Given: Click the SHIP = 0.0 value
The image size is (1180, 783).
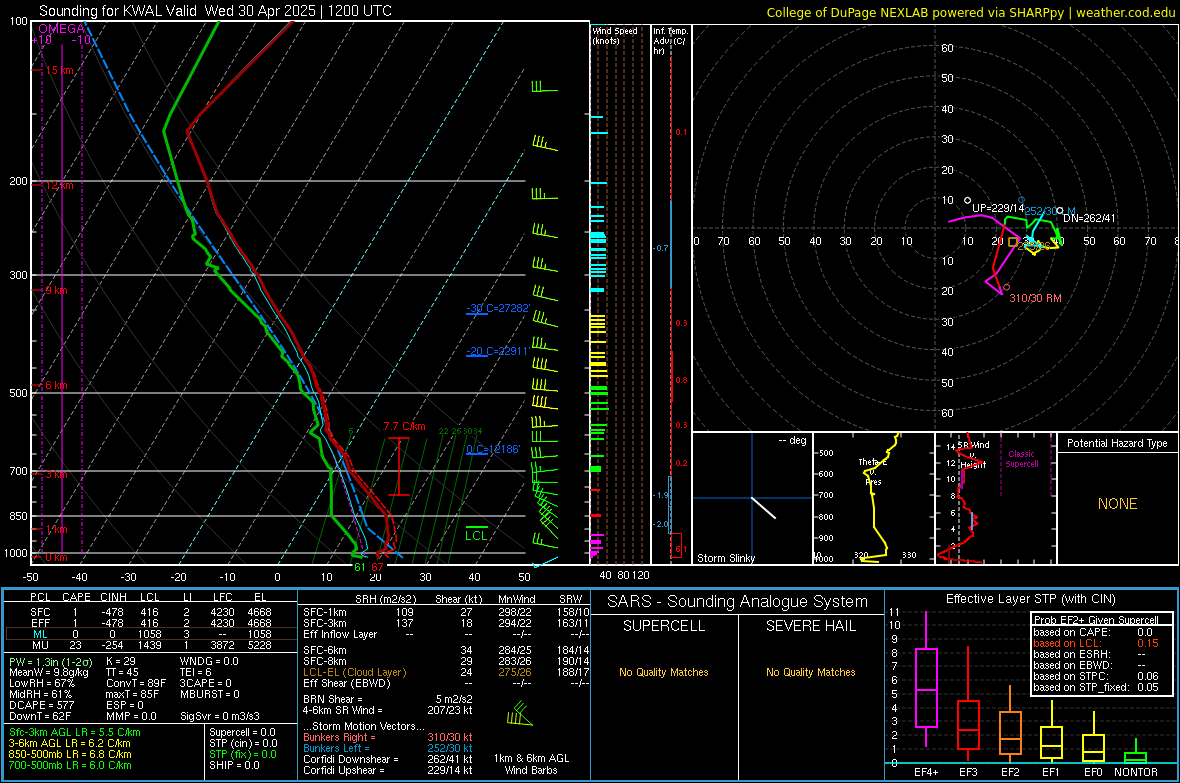Looking at the screenshot, I should pos(234,766).
